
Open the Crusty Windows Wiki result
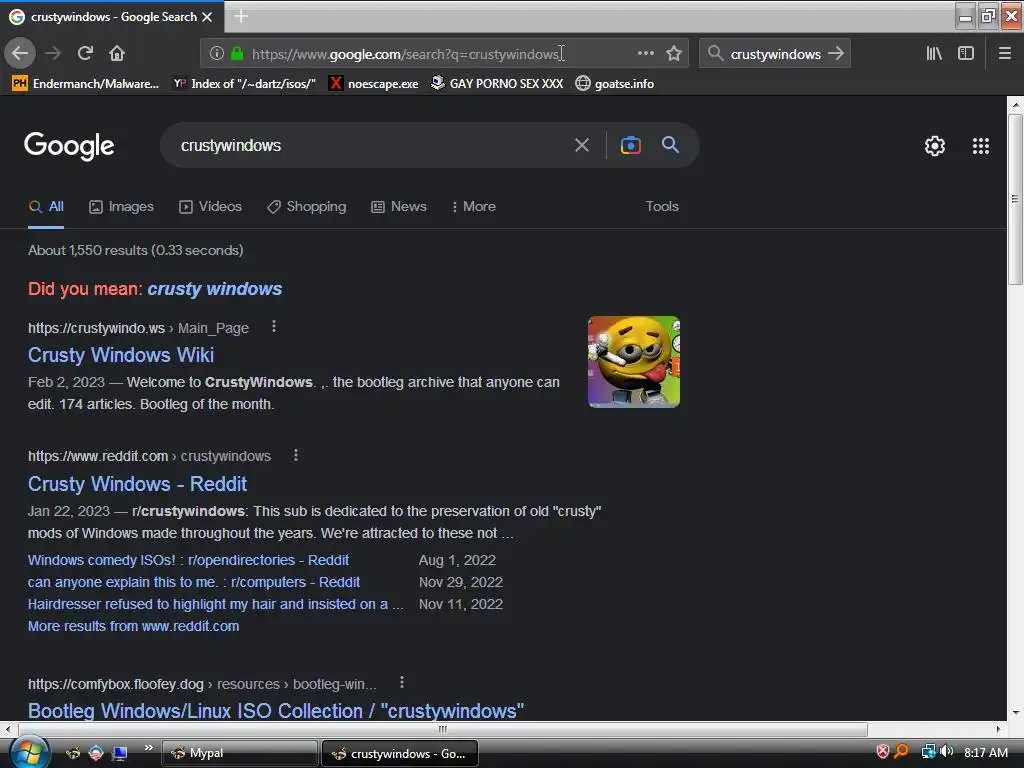121,355
